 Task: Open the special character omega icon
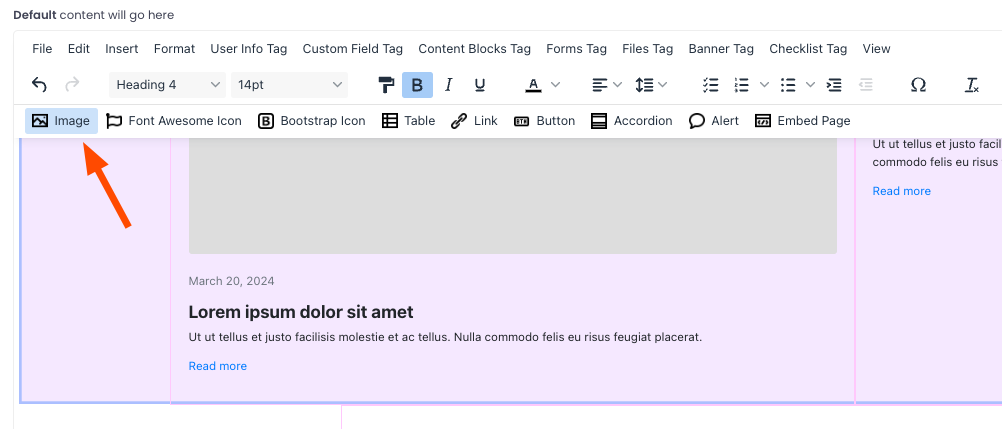coord(918,85)
